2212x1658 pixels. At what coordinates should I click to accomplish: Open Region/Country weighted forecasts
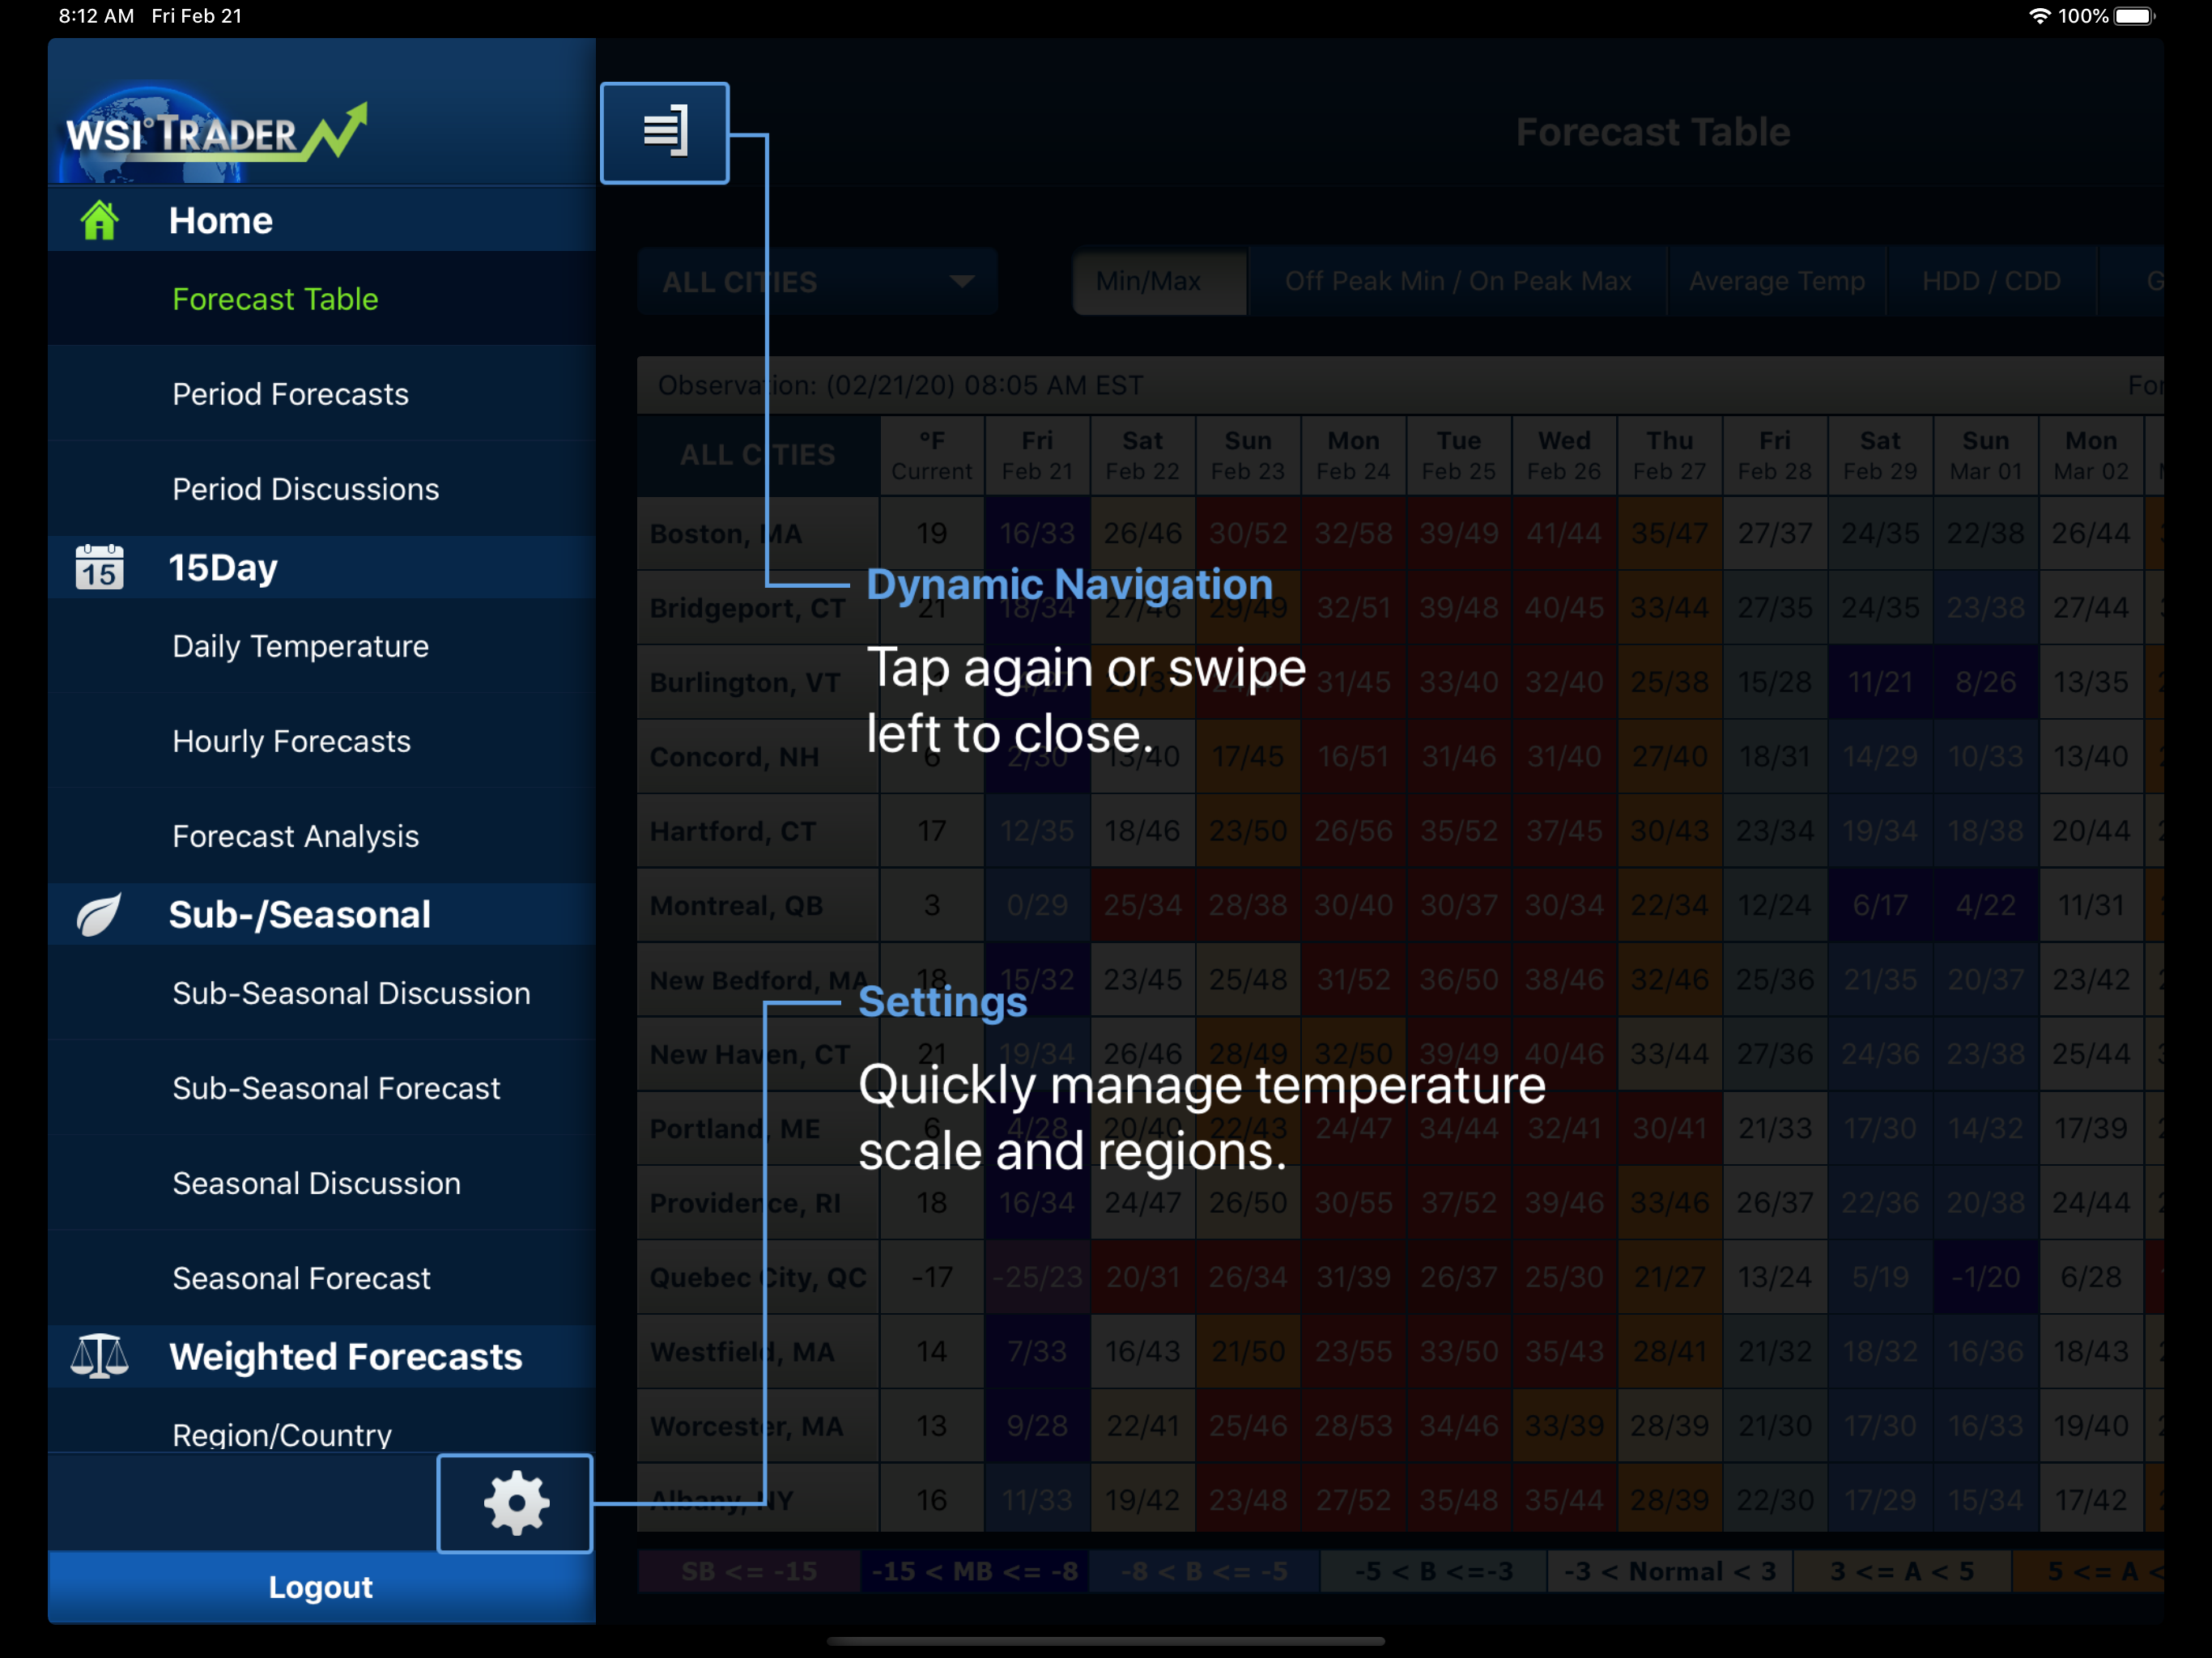point(322,1422)
